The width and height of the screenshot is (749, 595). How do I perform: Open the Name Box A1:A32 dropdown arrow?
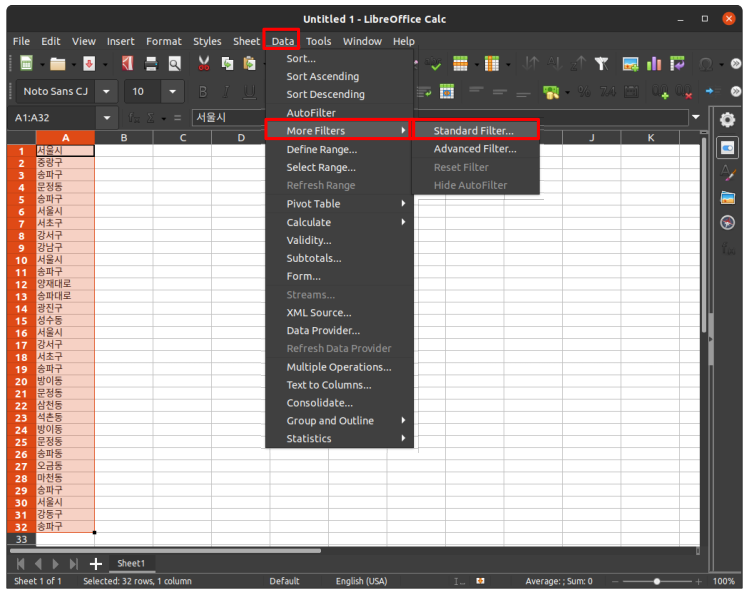[107, 117]
